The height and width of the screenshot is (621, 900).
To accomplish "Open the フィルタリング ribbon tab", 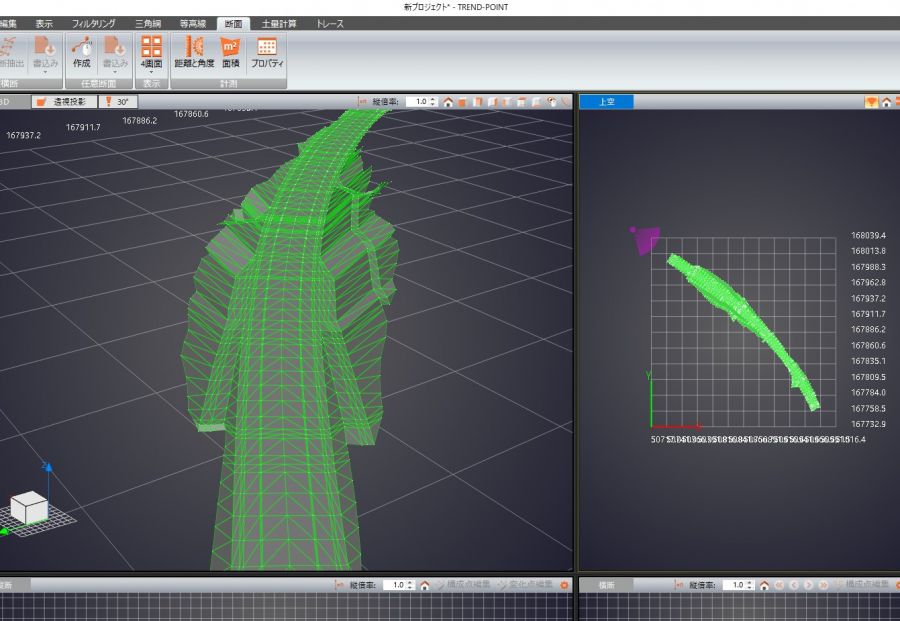I will tap(93, 23).
